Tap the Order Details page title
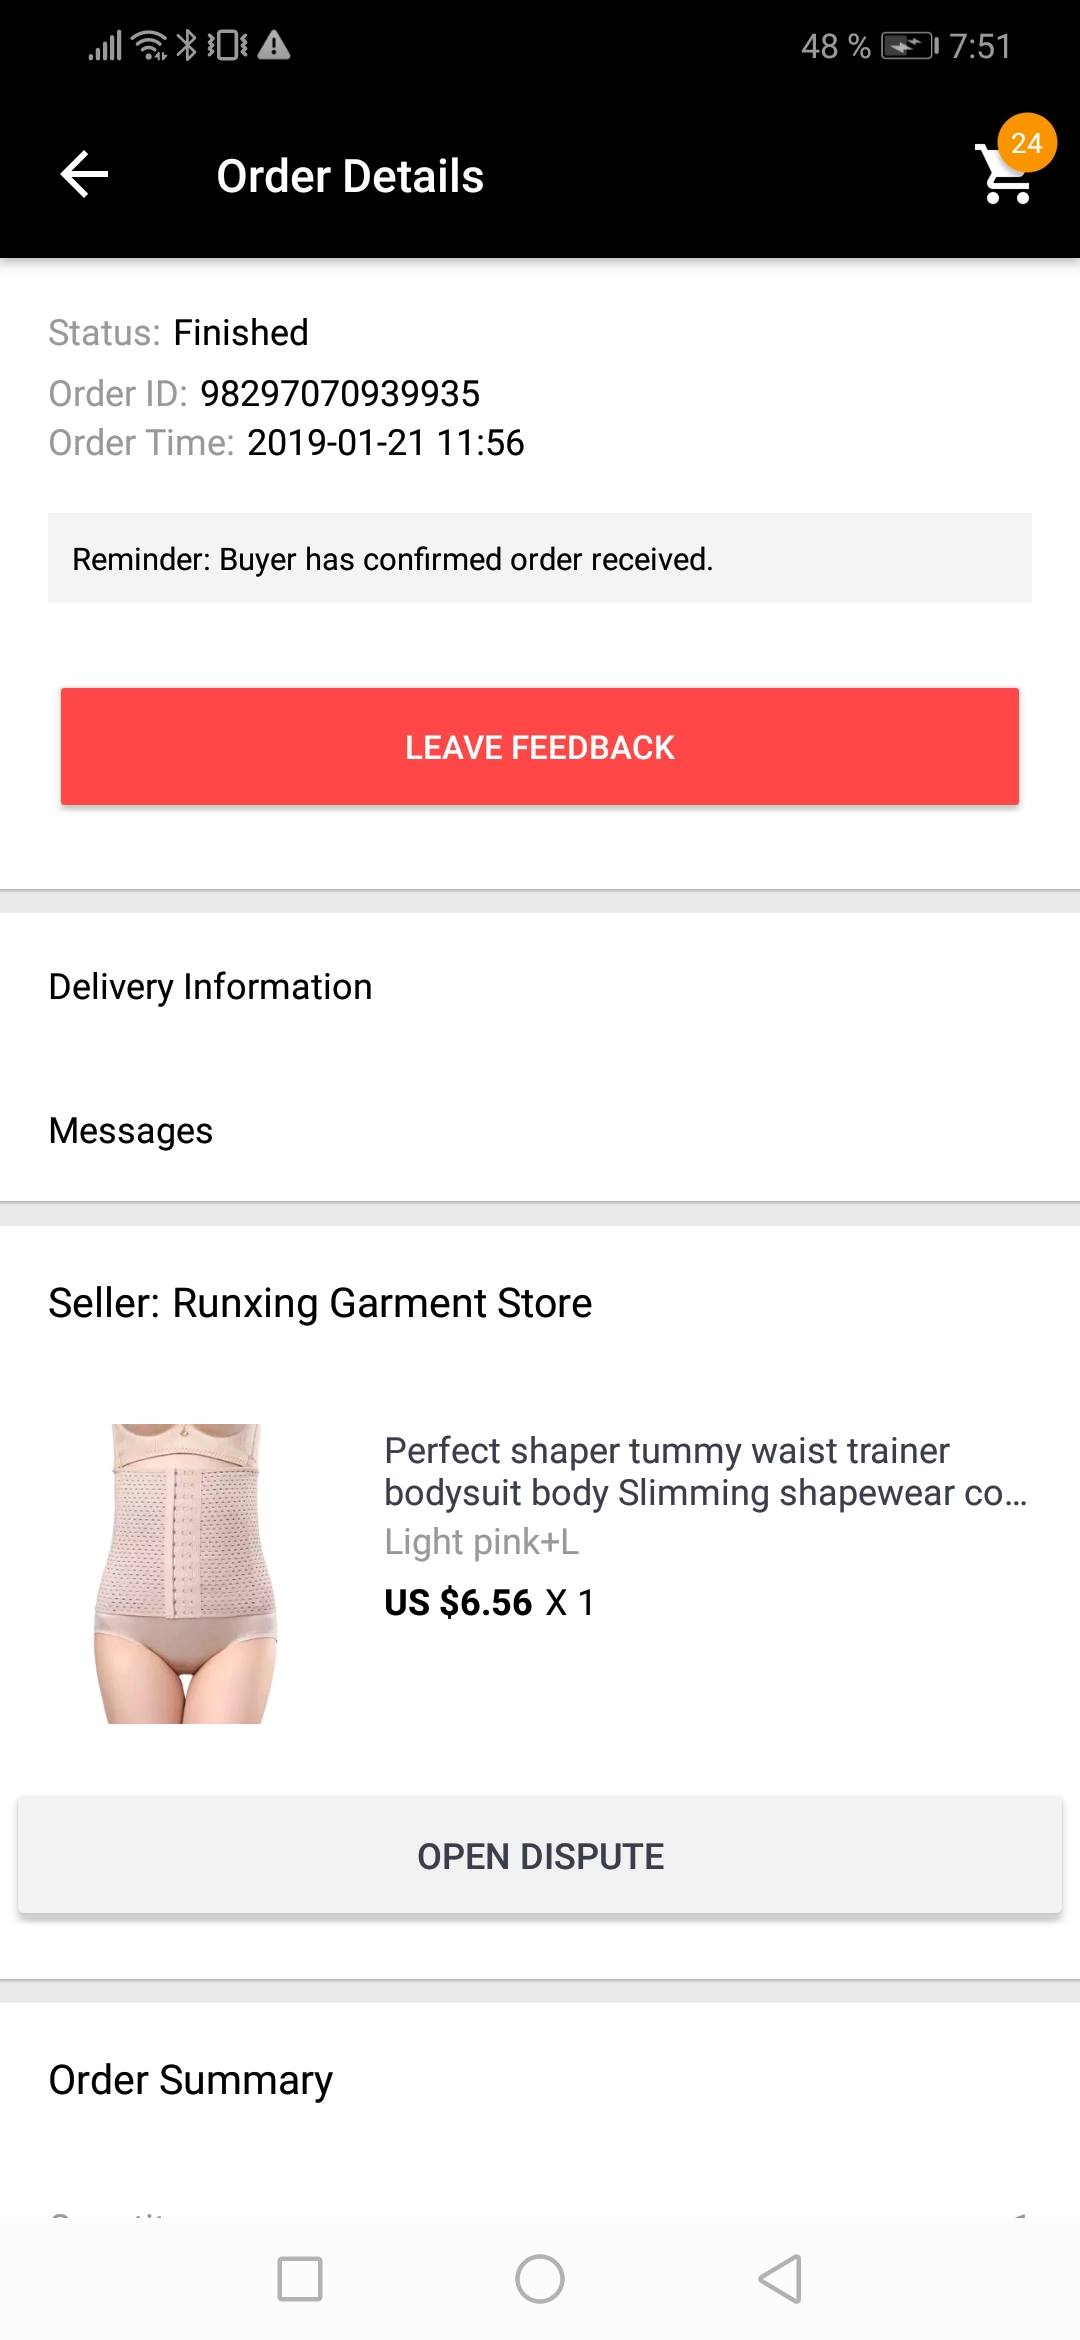This screenshot has width=1080, height=2340. pyautogui.click(x=350, y=176)
